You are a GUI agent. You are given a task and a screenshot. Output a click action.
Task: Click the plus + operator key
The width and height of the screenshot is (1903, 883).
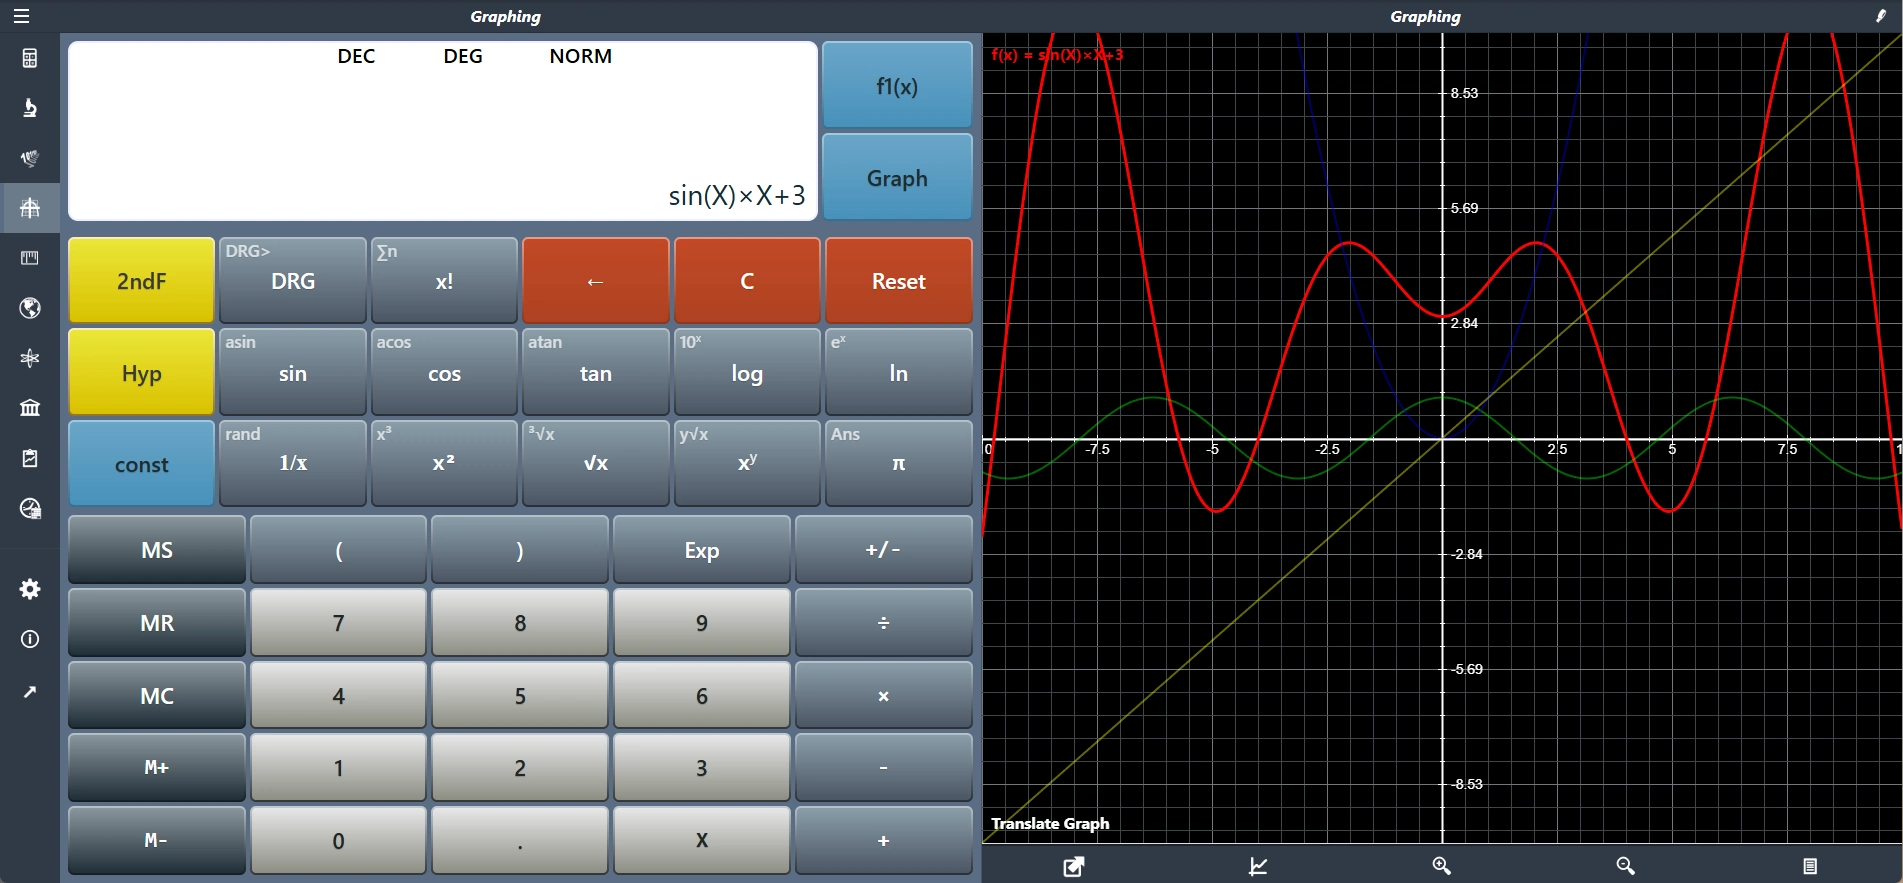[x=883, y=840]
